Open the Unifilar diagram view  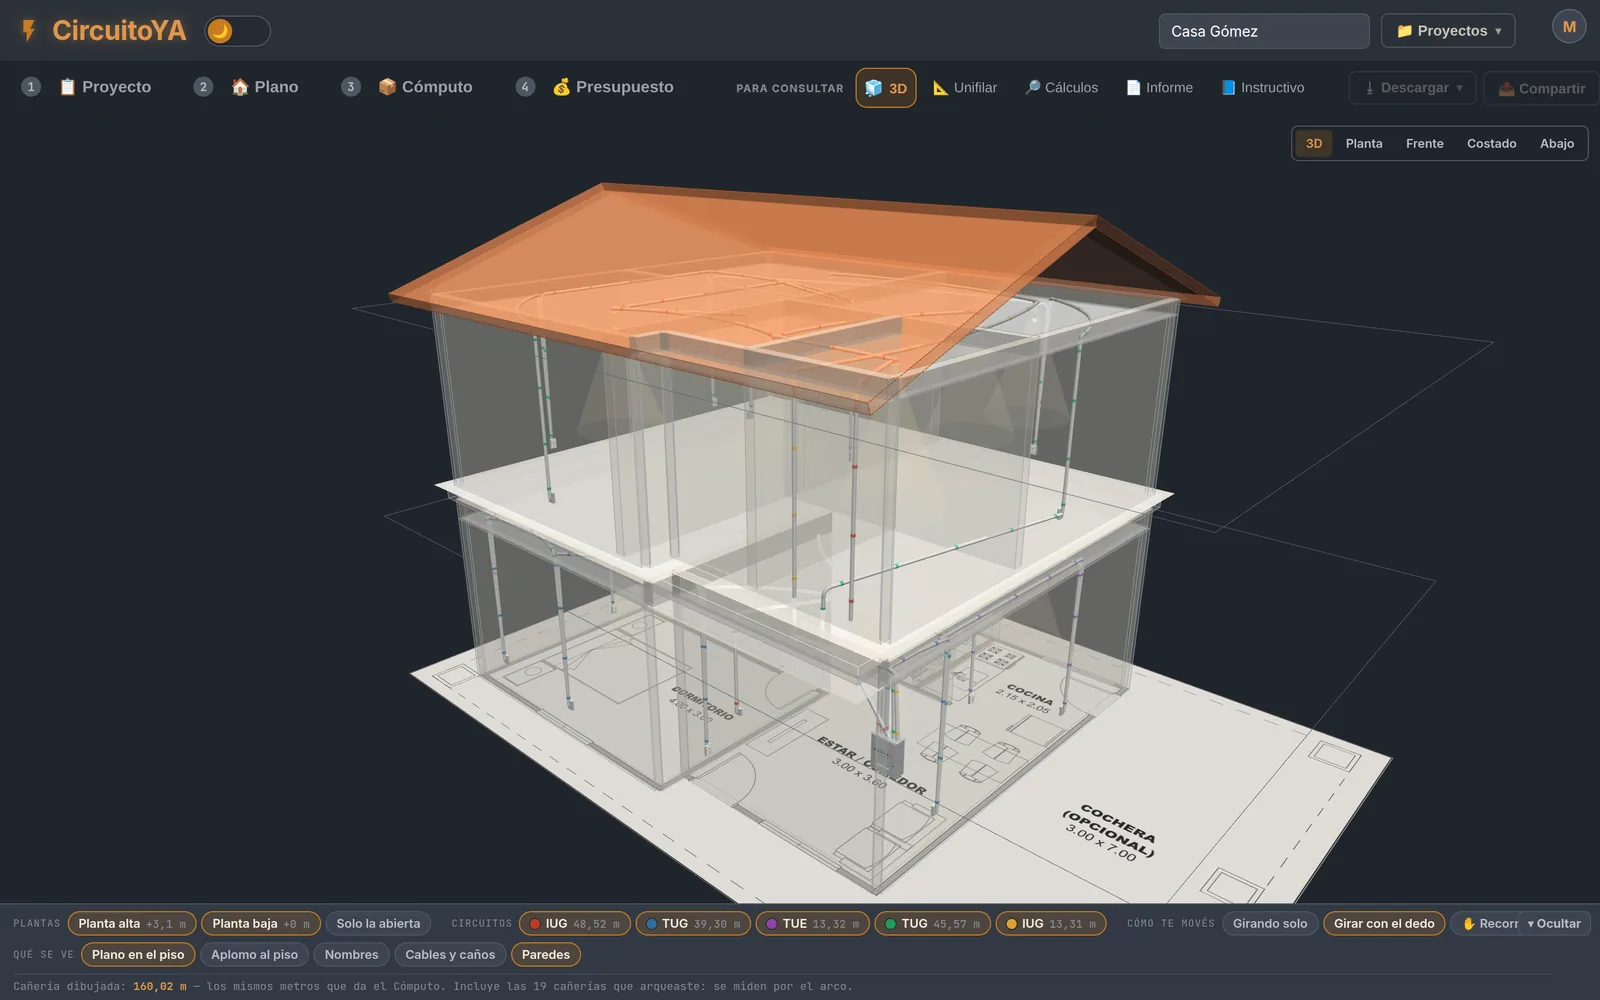[965, 88]
